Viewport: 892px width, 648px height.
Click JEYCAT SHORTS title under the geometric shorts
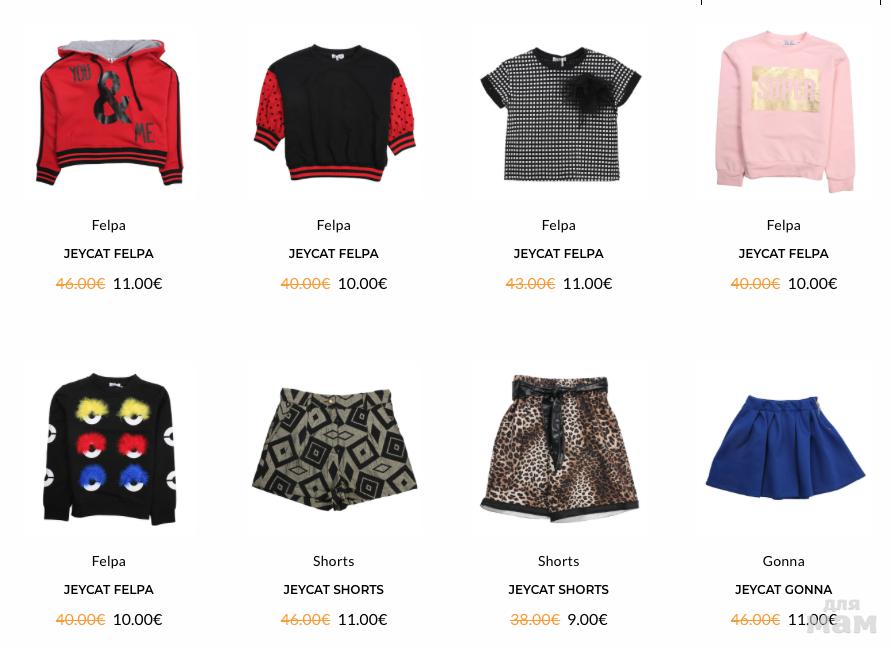[333, 589]
